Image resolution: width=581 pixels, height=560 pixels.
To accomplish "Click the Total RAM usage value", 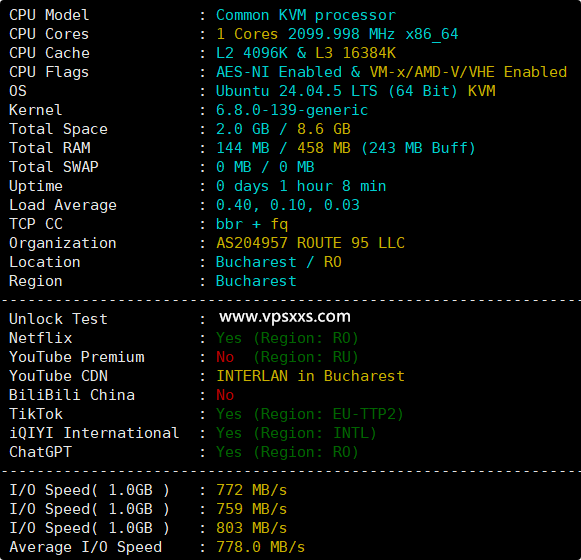I will [x=345, y=148].
